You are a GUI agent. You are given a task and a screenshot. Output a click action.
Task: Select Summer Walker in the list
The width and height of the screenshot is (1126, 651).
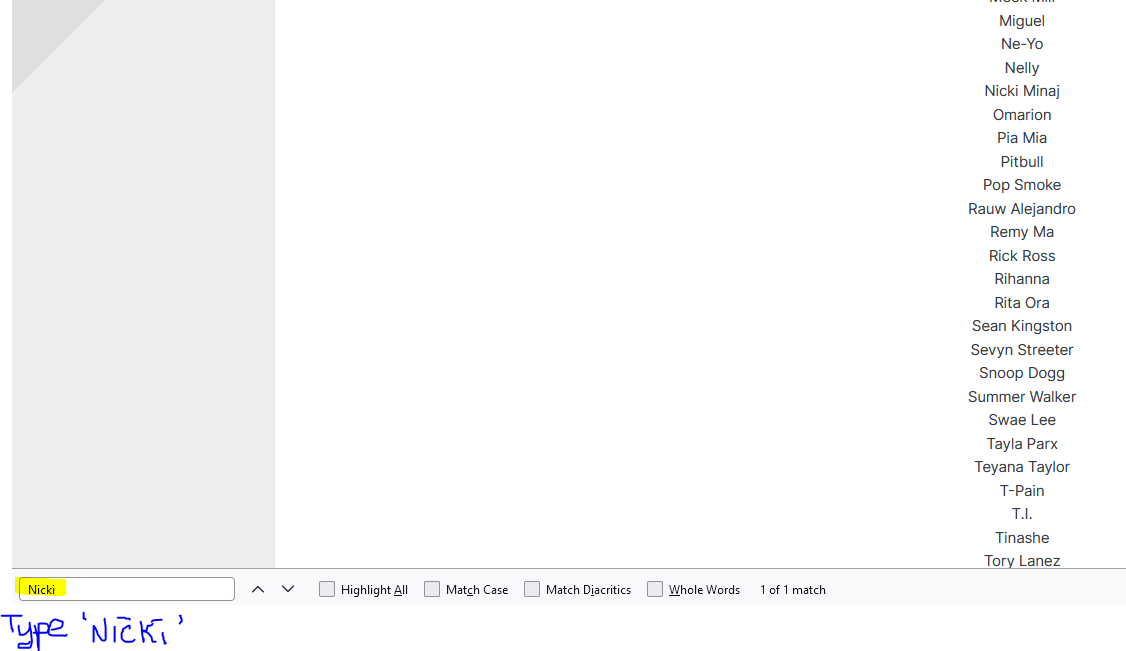coord(1022,397)
